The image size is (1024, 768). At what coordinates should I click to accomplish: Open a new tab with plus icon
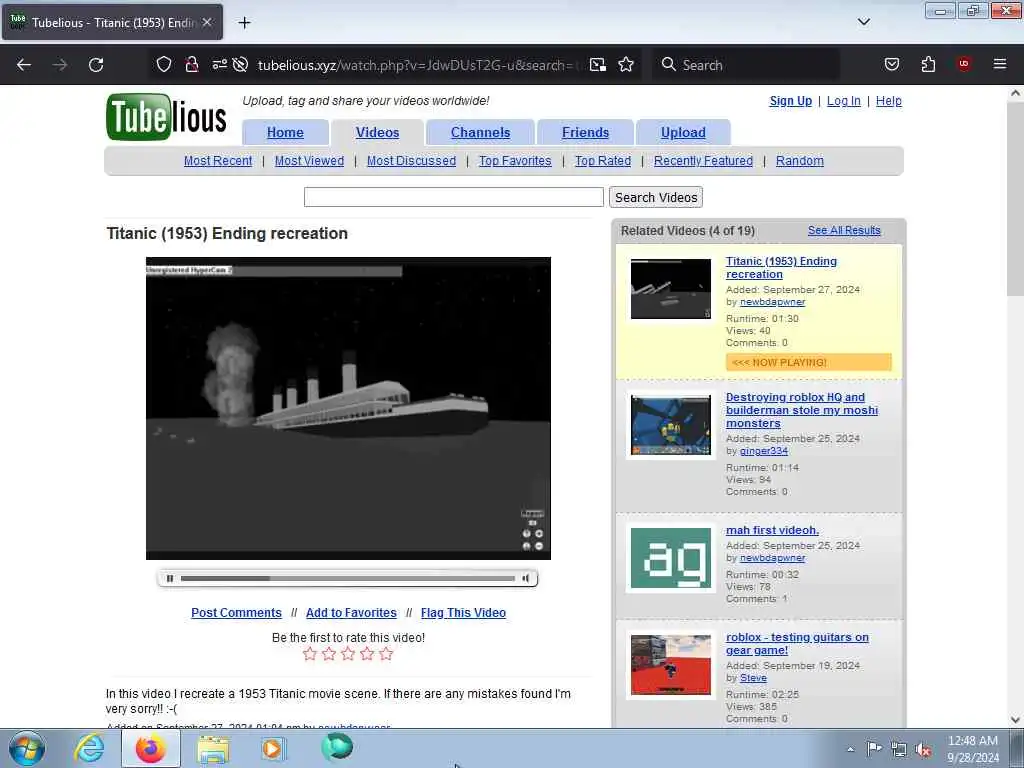pyautogui.click(x=244, y=23)
